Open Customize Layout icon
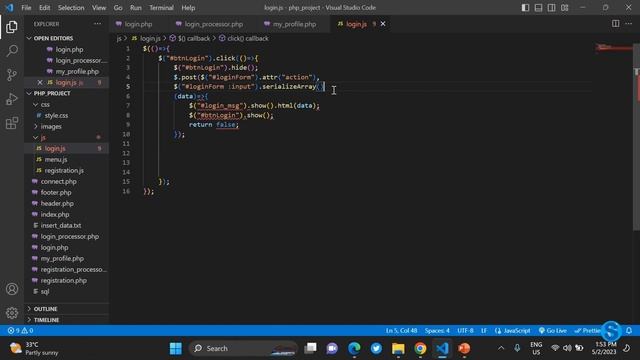Image resolution: width=640 pixels, height=360 pixels. coord(564,8)
